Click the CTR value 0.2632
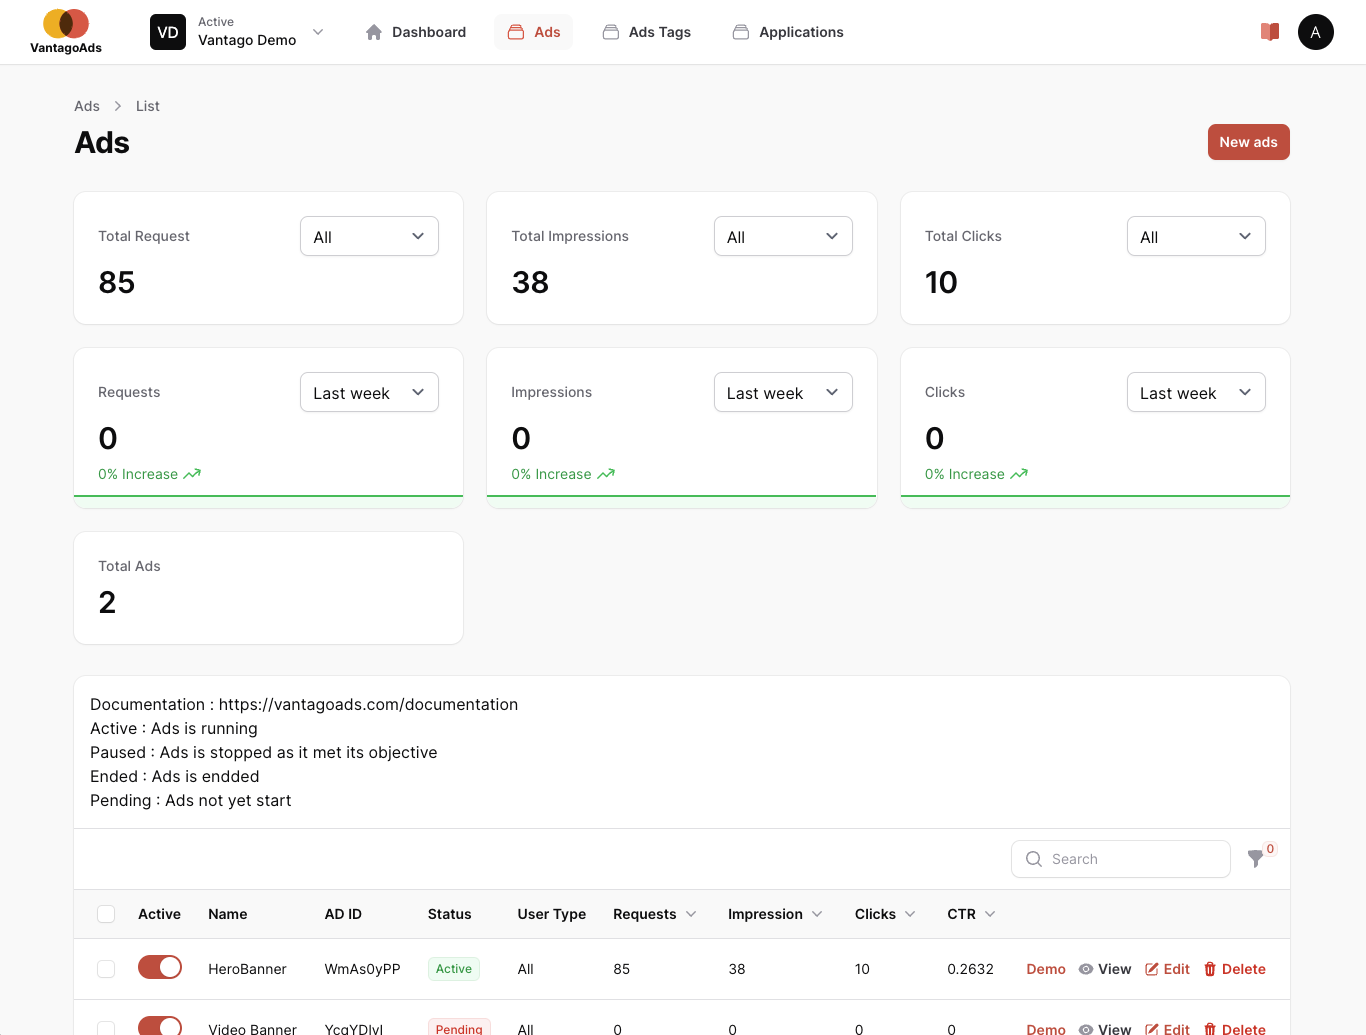Screen dimensions: 1366x1035 click(970, 969)
